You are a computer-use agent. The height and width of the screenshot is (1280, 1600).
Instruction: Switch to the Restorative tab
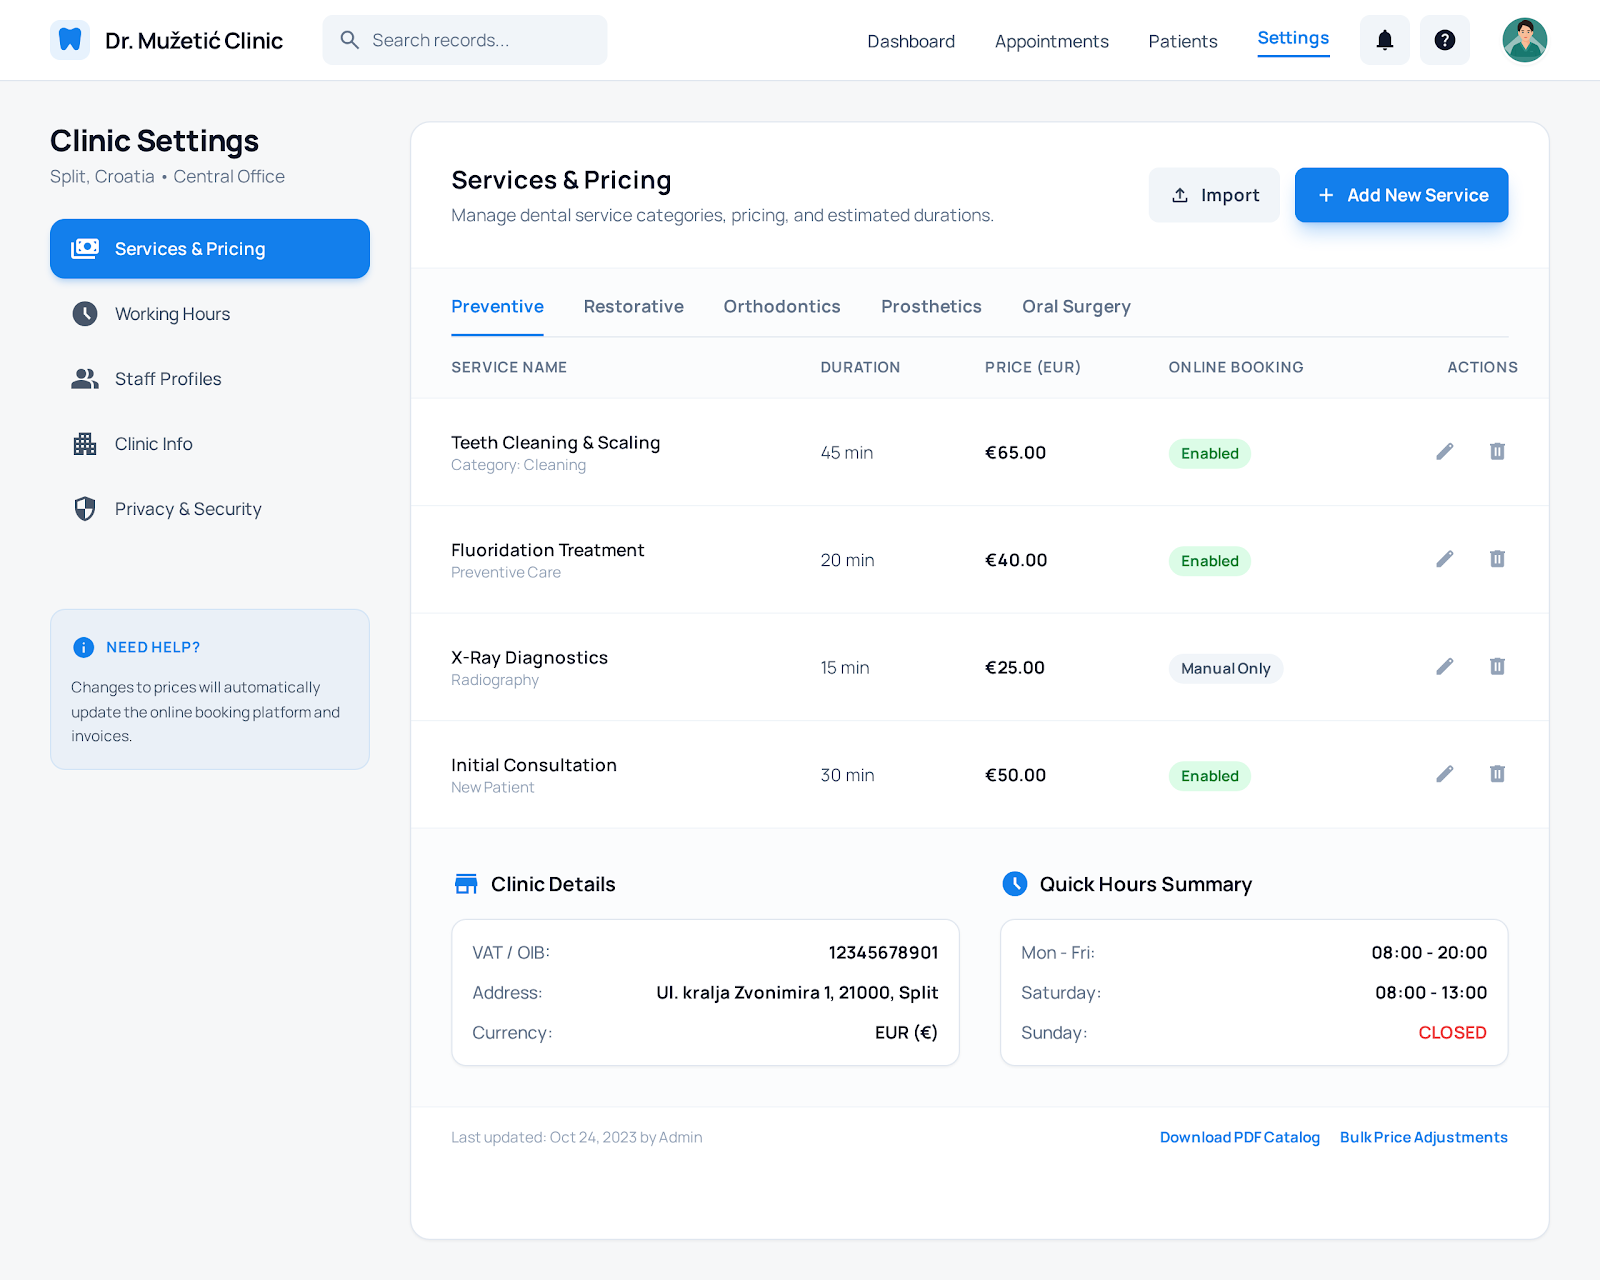(633, 306)
